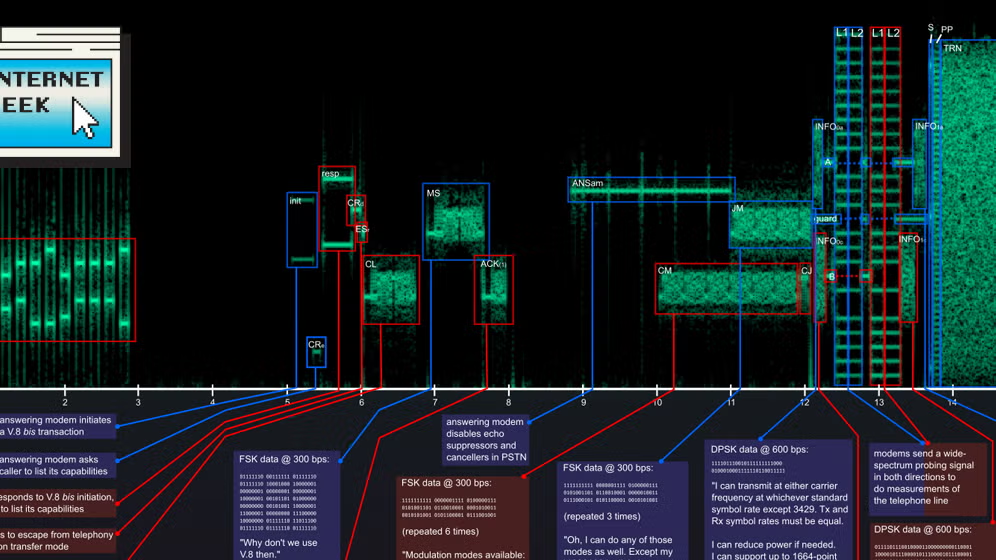Select the 'ANSam' tone bar
This screenshot has width=996, height=560.
point(651,189)
